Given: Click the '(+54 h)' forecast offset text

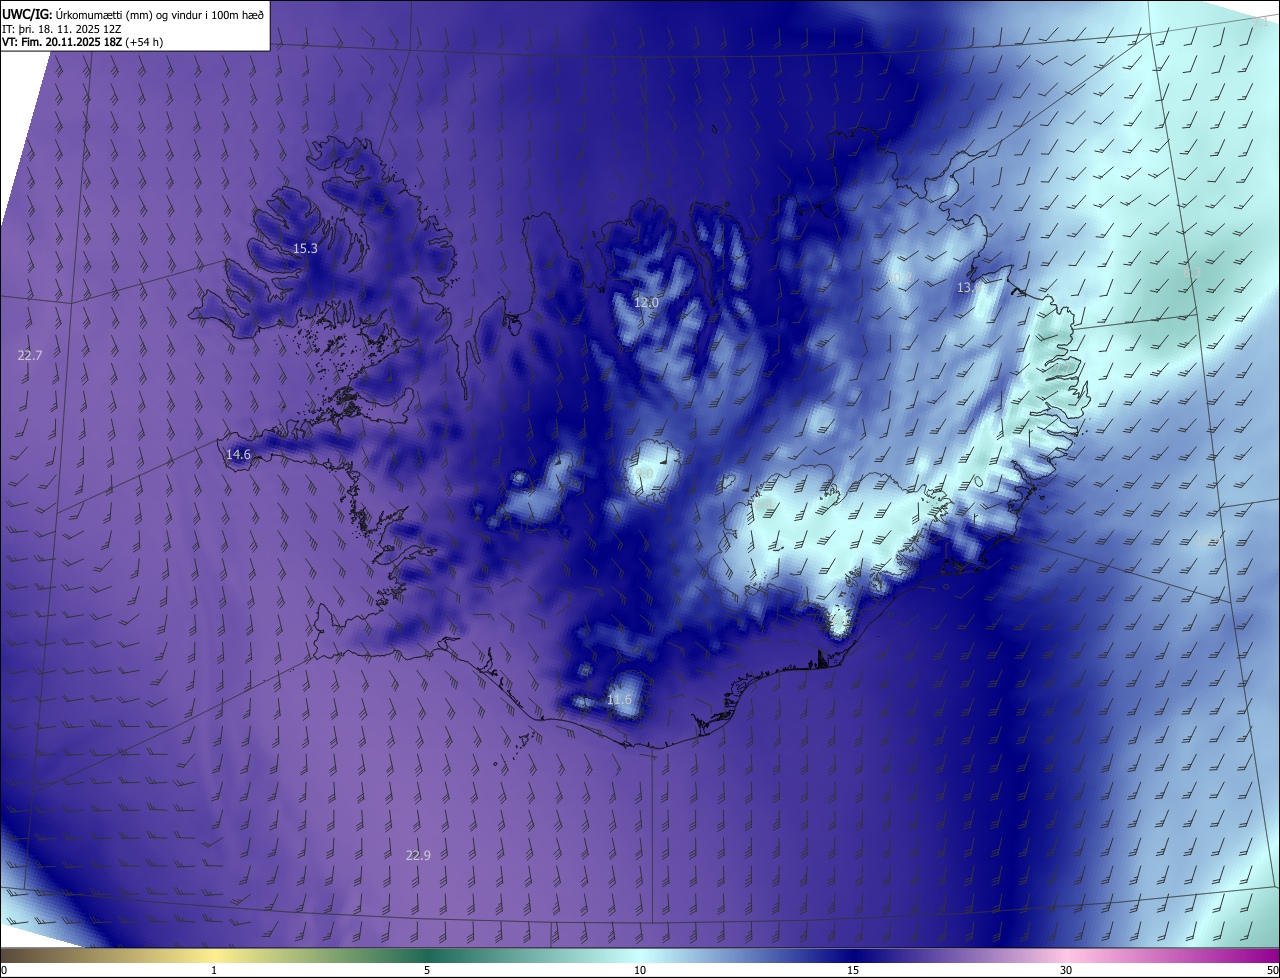Looking at the screenshot, I should [145, 42].
